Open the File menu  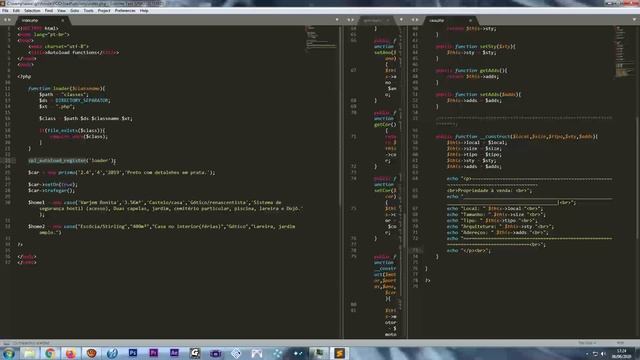[5, 11]
